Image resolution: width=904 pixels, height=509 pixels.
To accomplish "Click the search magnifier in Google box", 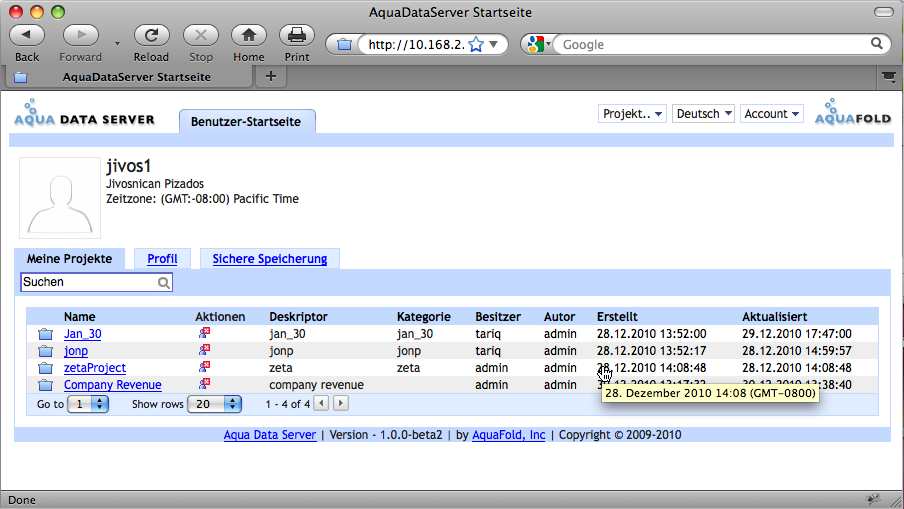I will 877,43.
